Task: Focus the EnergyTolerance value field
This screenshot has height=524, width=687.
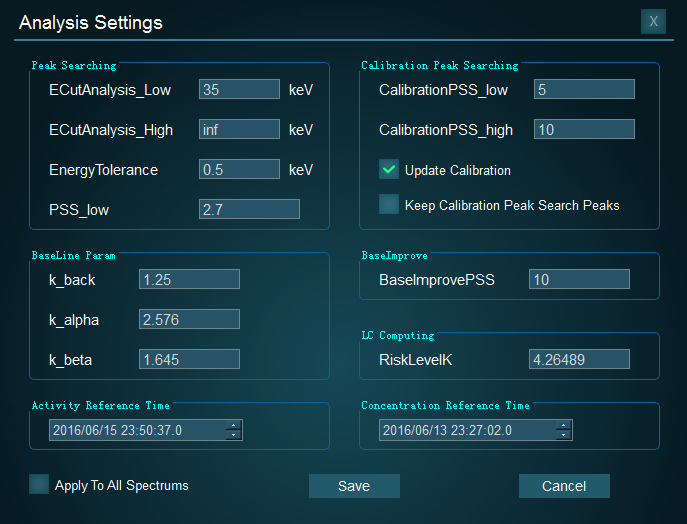Action: tap(239, 169)
